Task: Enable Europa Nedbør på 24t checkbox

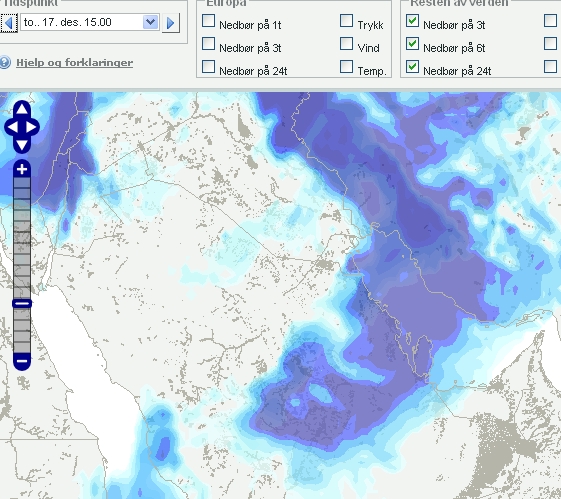Action: 208,67
